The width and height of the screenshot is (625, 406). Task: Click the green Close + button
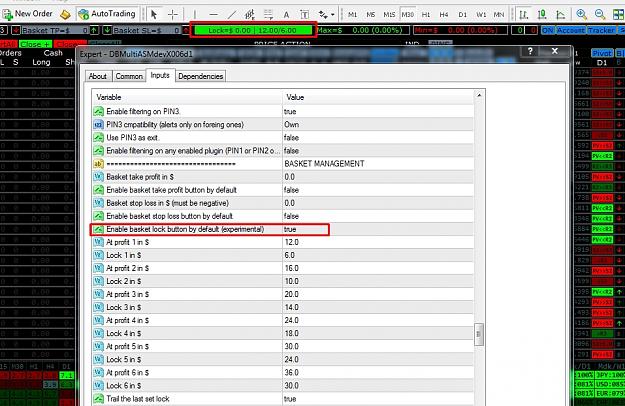pos(35,44)
